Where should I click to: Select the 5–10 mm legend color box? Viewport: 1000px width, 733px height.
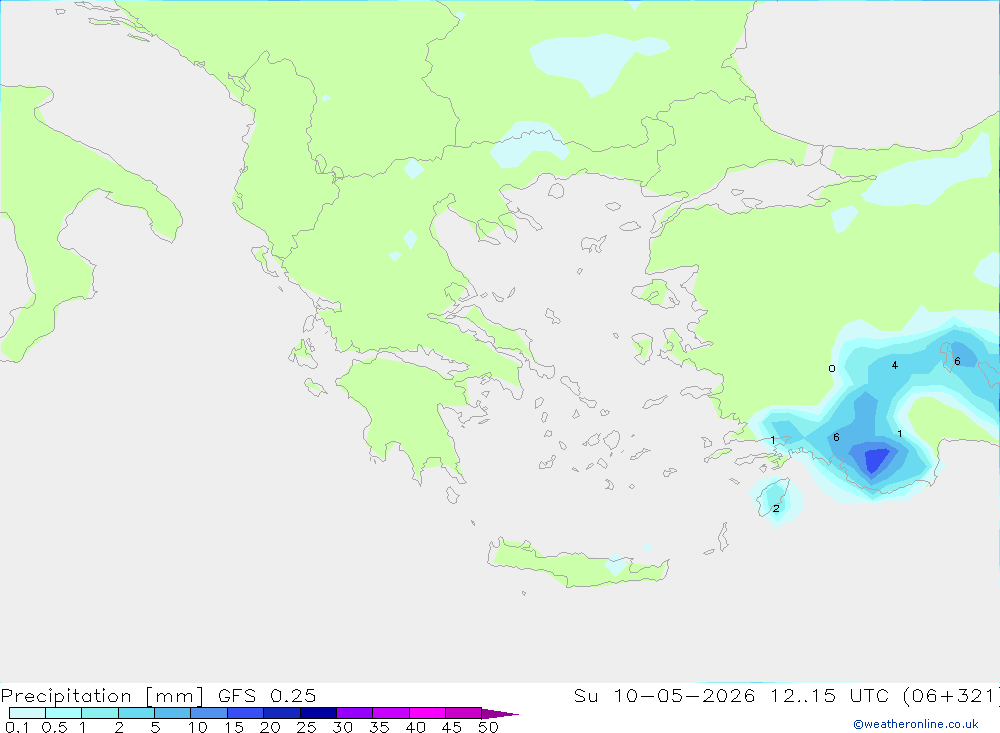(172, 713)
